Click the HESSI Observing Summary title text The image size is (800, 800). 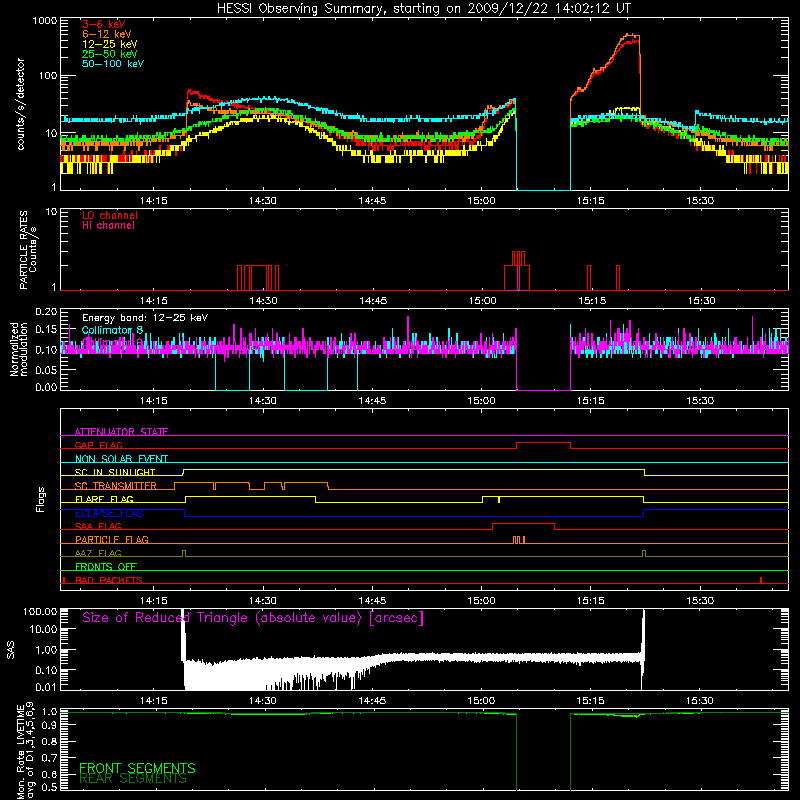pyautogui.click(x=424, y=8)
